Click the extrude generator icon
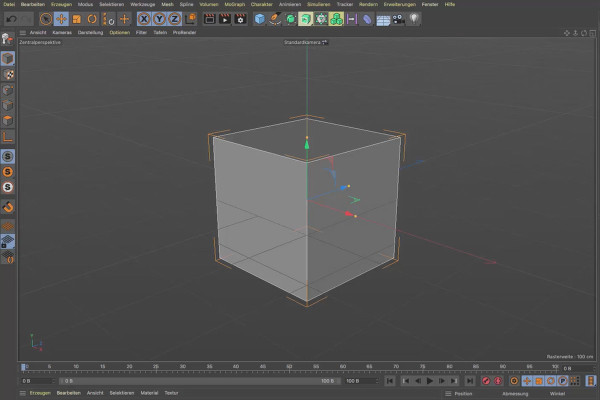This screenshot has height=400, width=600. coord(305,19)
